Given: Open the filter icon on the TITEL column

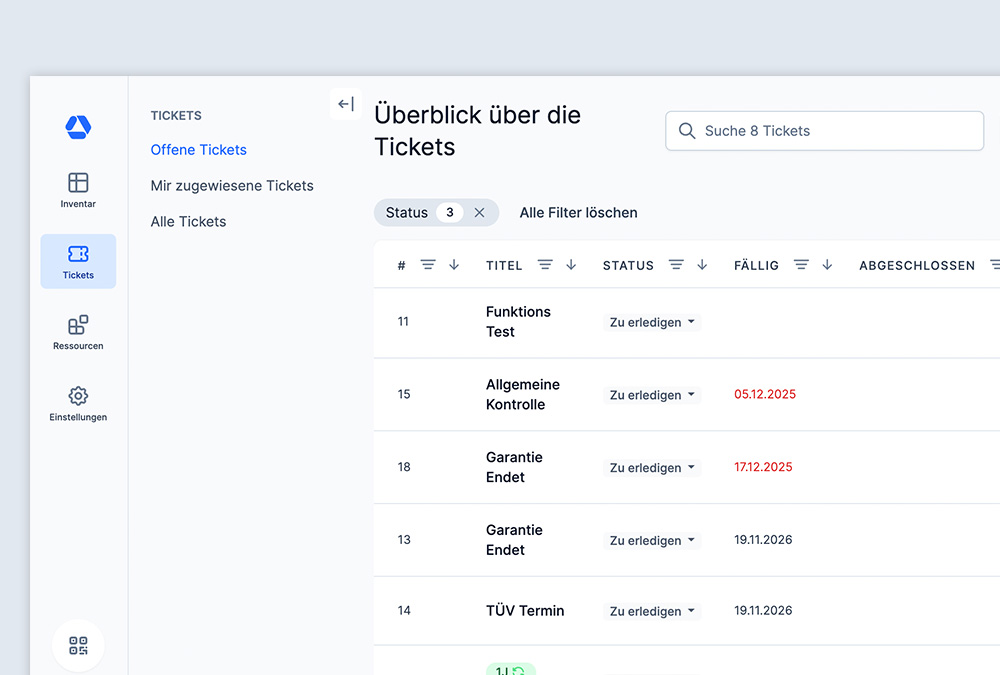Looking at the screenshot, I should point(544,265).
